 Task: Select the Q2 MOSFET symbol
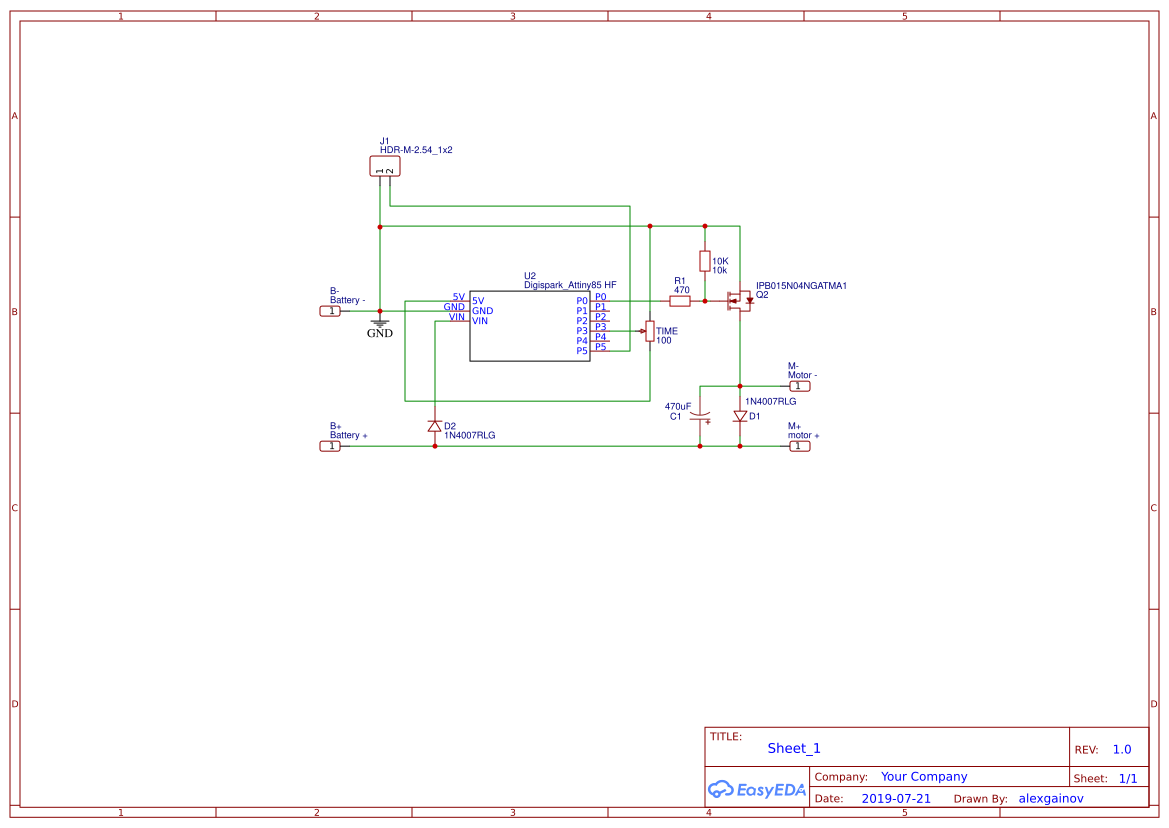tap(740, 300)
